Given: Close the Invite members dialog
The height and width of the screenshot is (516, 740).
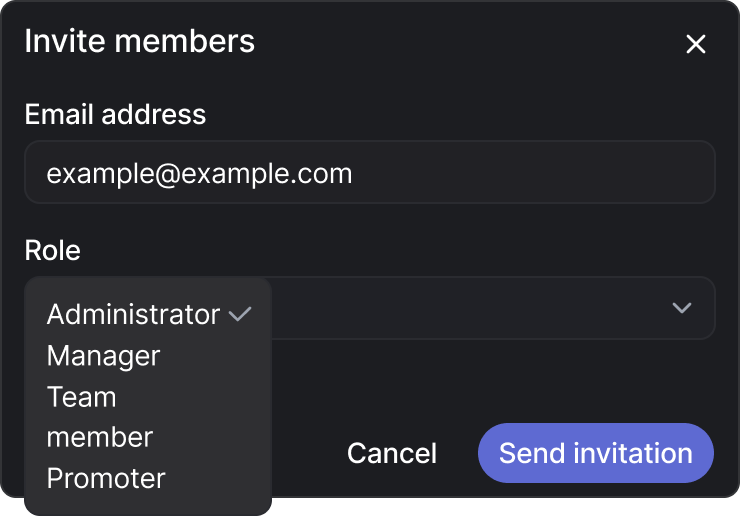Looking at the screenshot, I should point(695,44).
